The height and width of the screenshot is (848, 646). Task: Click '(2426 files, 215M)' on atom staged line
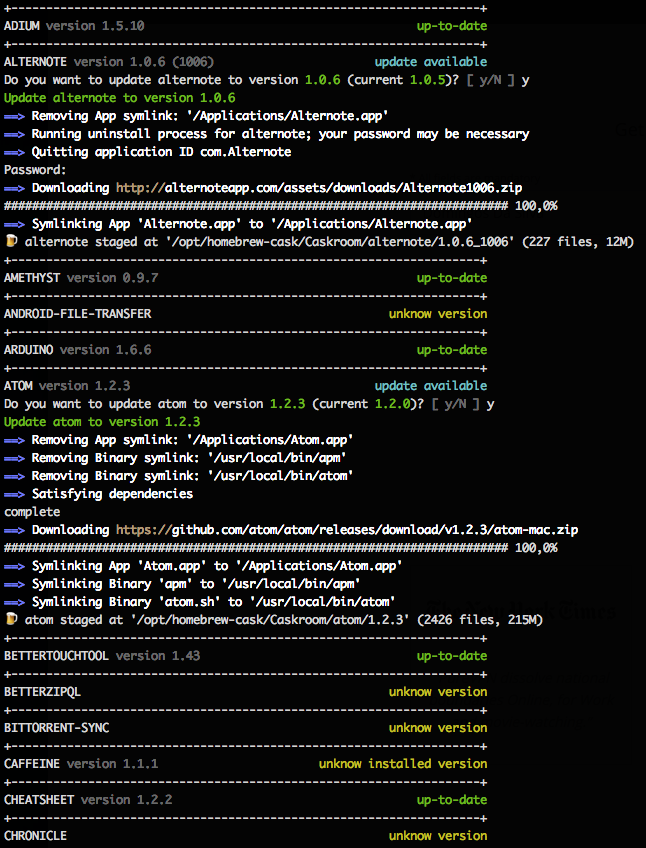pyautogui.click(x=480, y=620)
